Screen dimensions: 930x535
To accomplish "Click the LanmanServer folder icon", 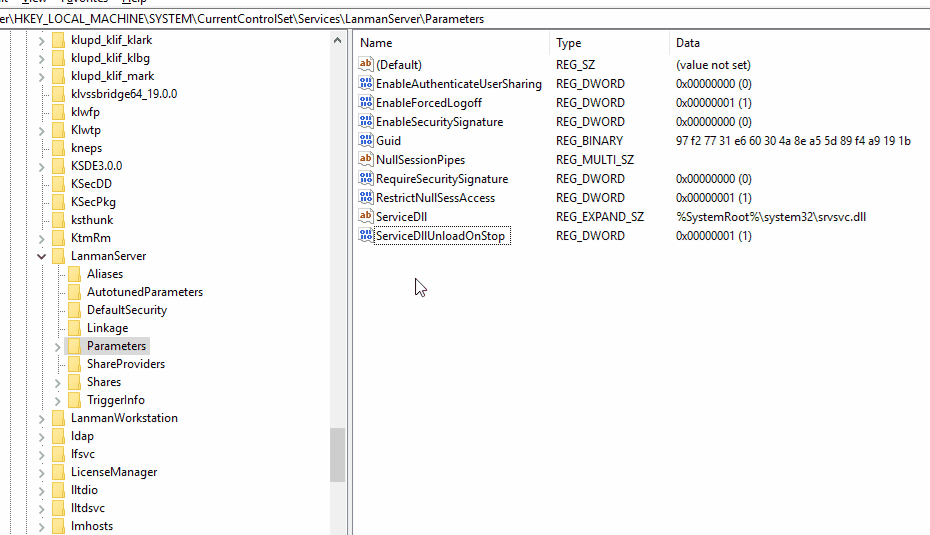I will [x=58, y=256].
